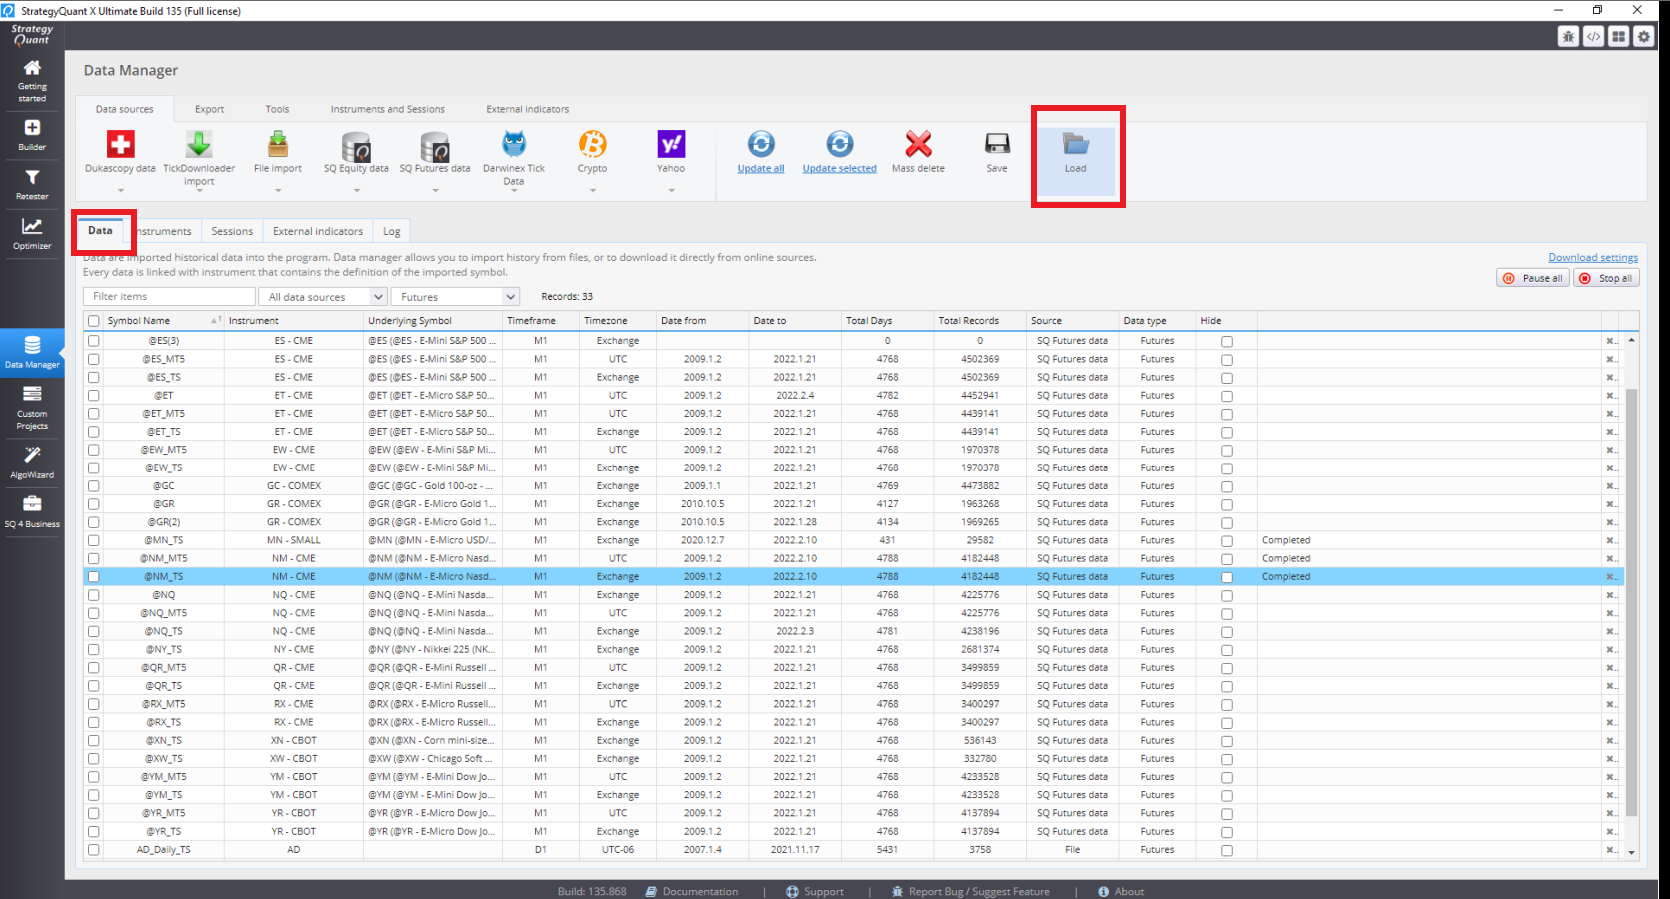
Task: Open the Documentation link in footer
Action: click(x=692, y=891)
